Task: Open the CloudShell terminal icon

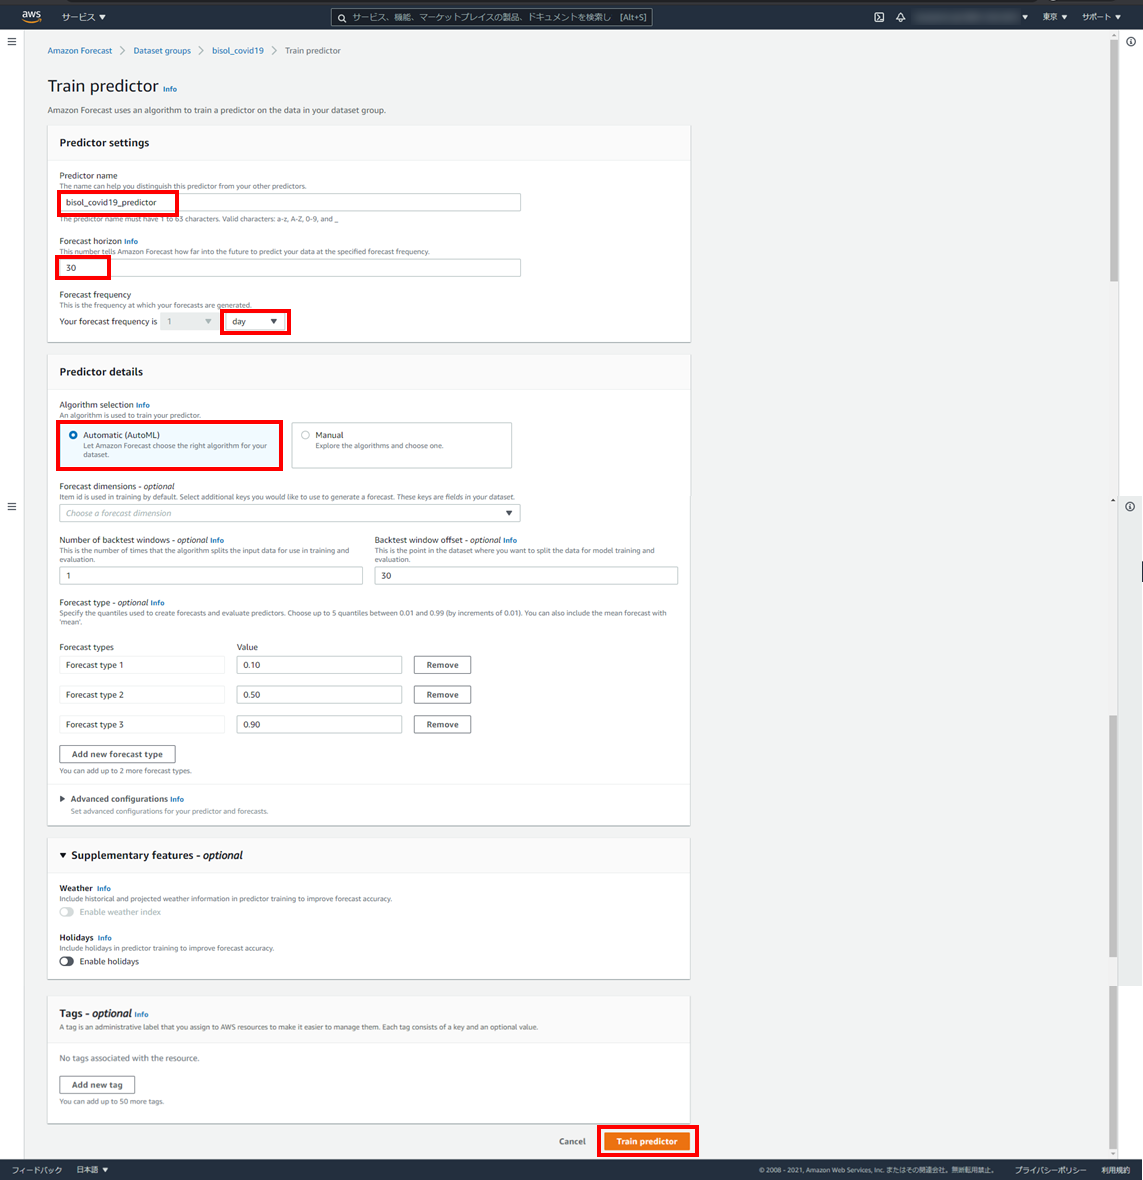Action: [879, 17]
